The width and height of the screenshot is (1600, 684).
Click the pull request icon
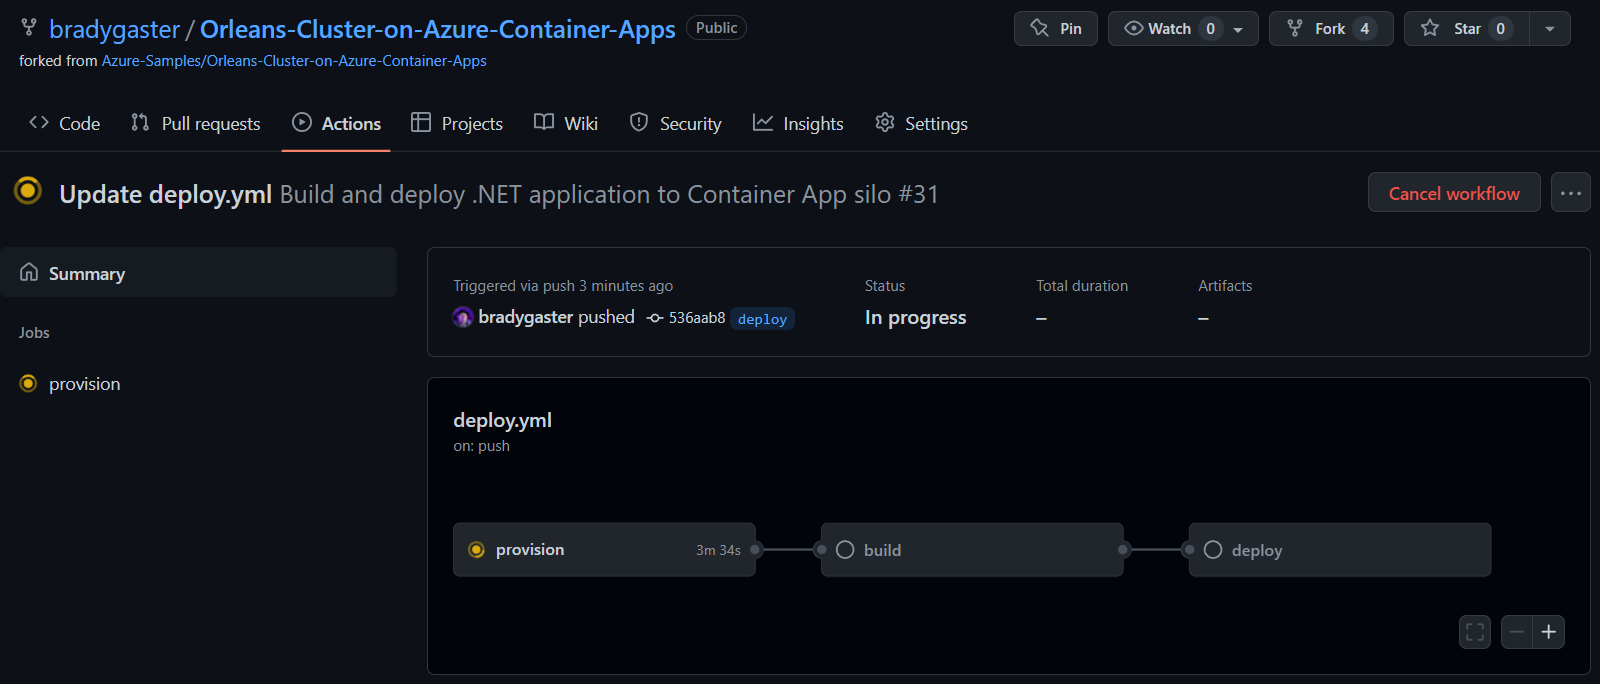[x=140, y=122]
